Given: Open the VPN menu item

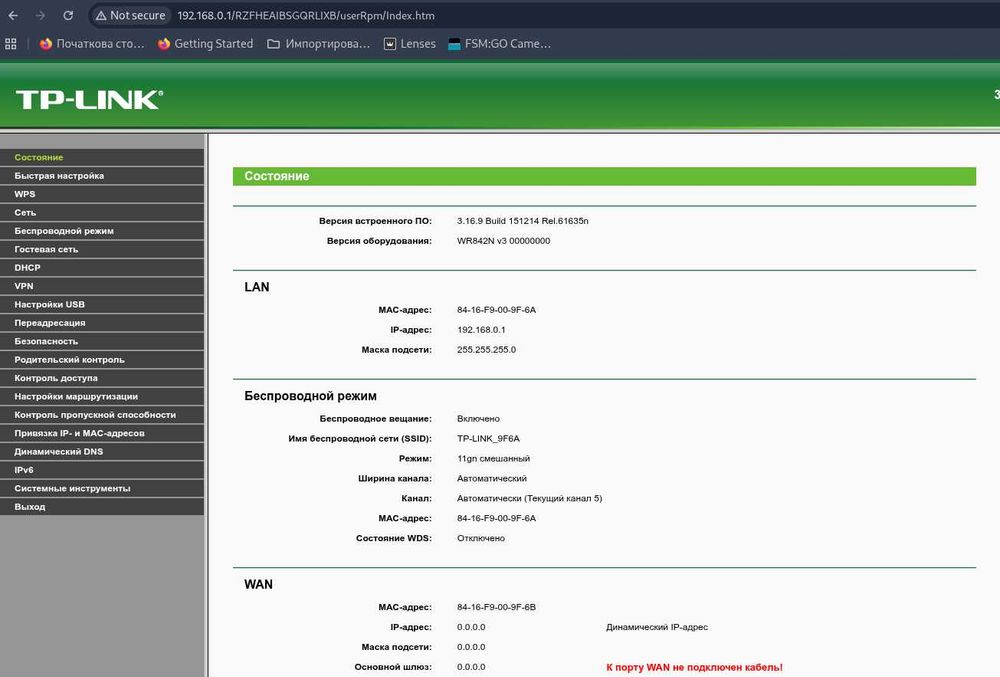Looking at the screenshot, I should point(102,286).
